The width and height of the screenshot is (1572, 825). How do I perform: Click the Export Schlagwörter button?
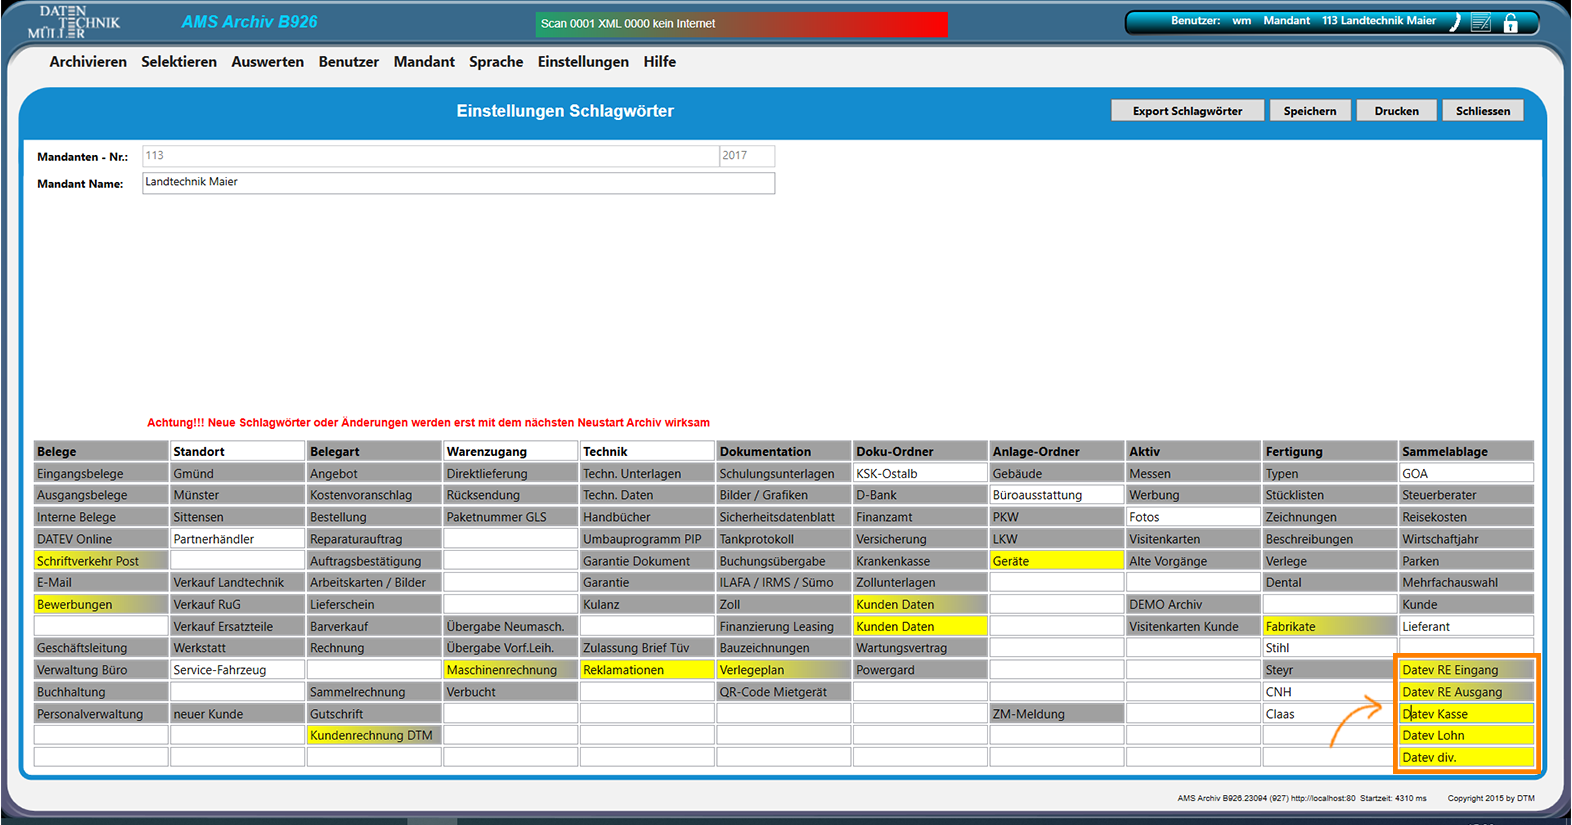pos(1187,111)
